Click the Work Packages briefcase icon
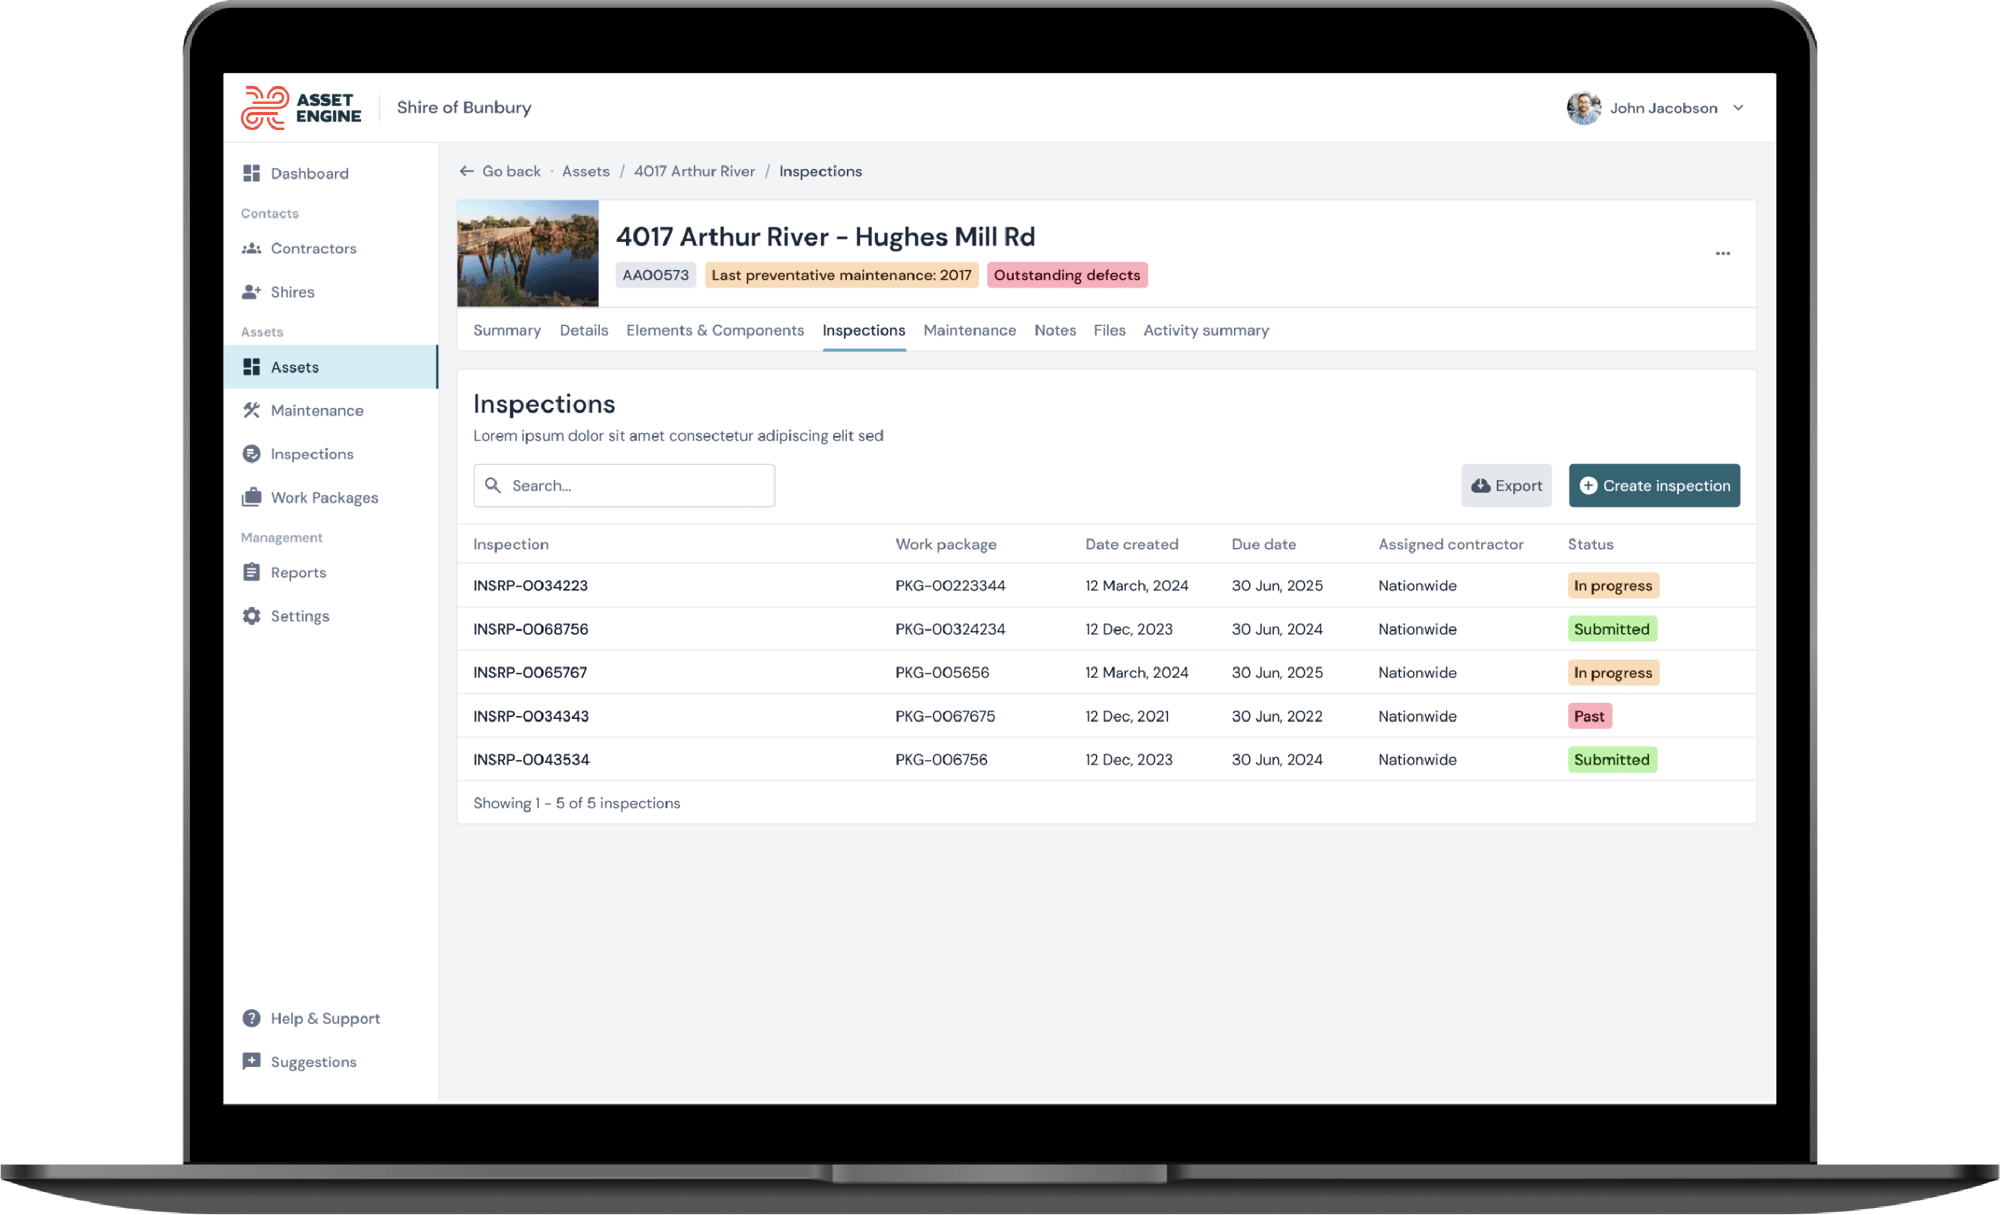 click(251, 497)
